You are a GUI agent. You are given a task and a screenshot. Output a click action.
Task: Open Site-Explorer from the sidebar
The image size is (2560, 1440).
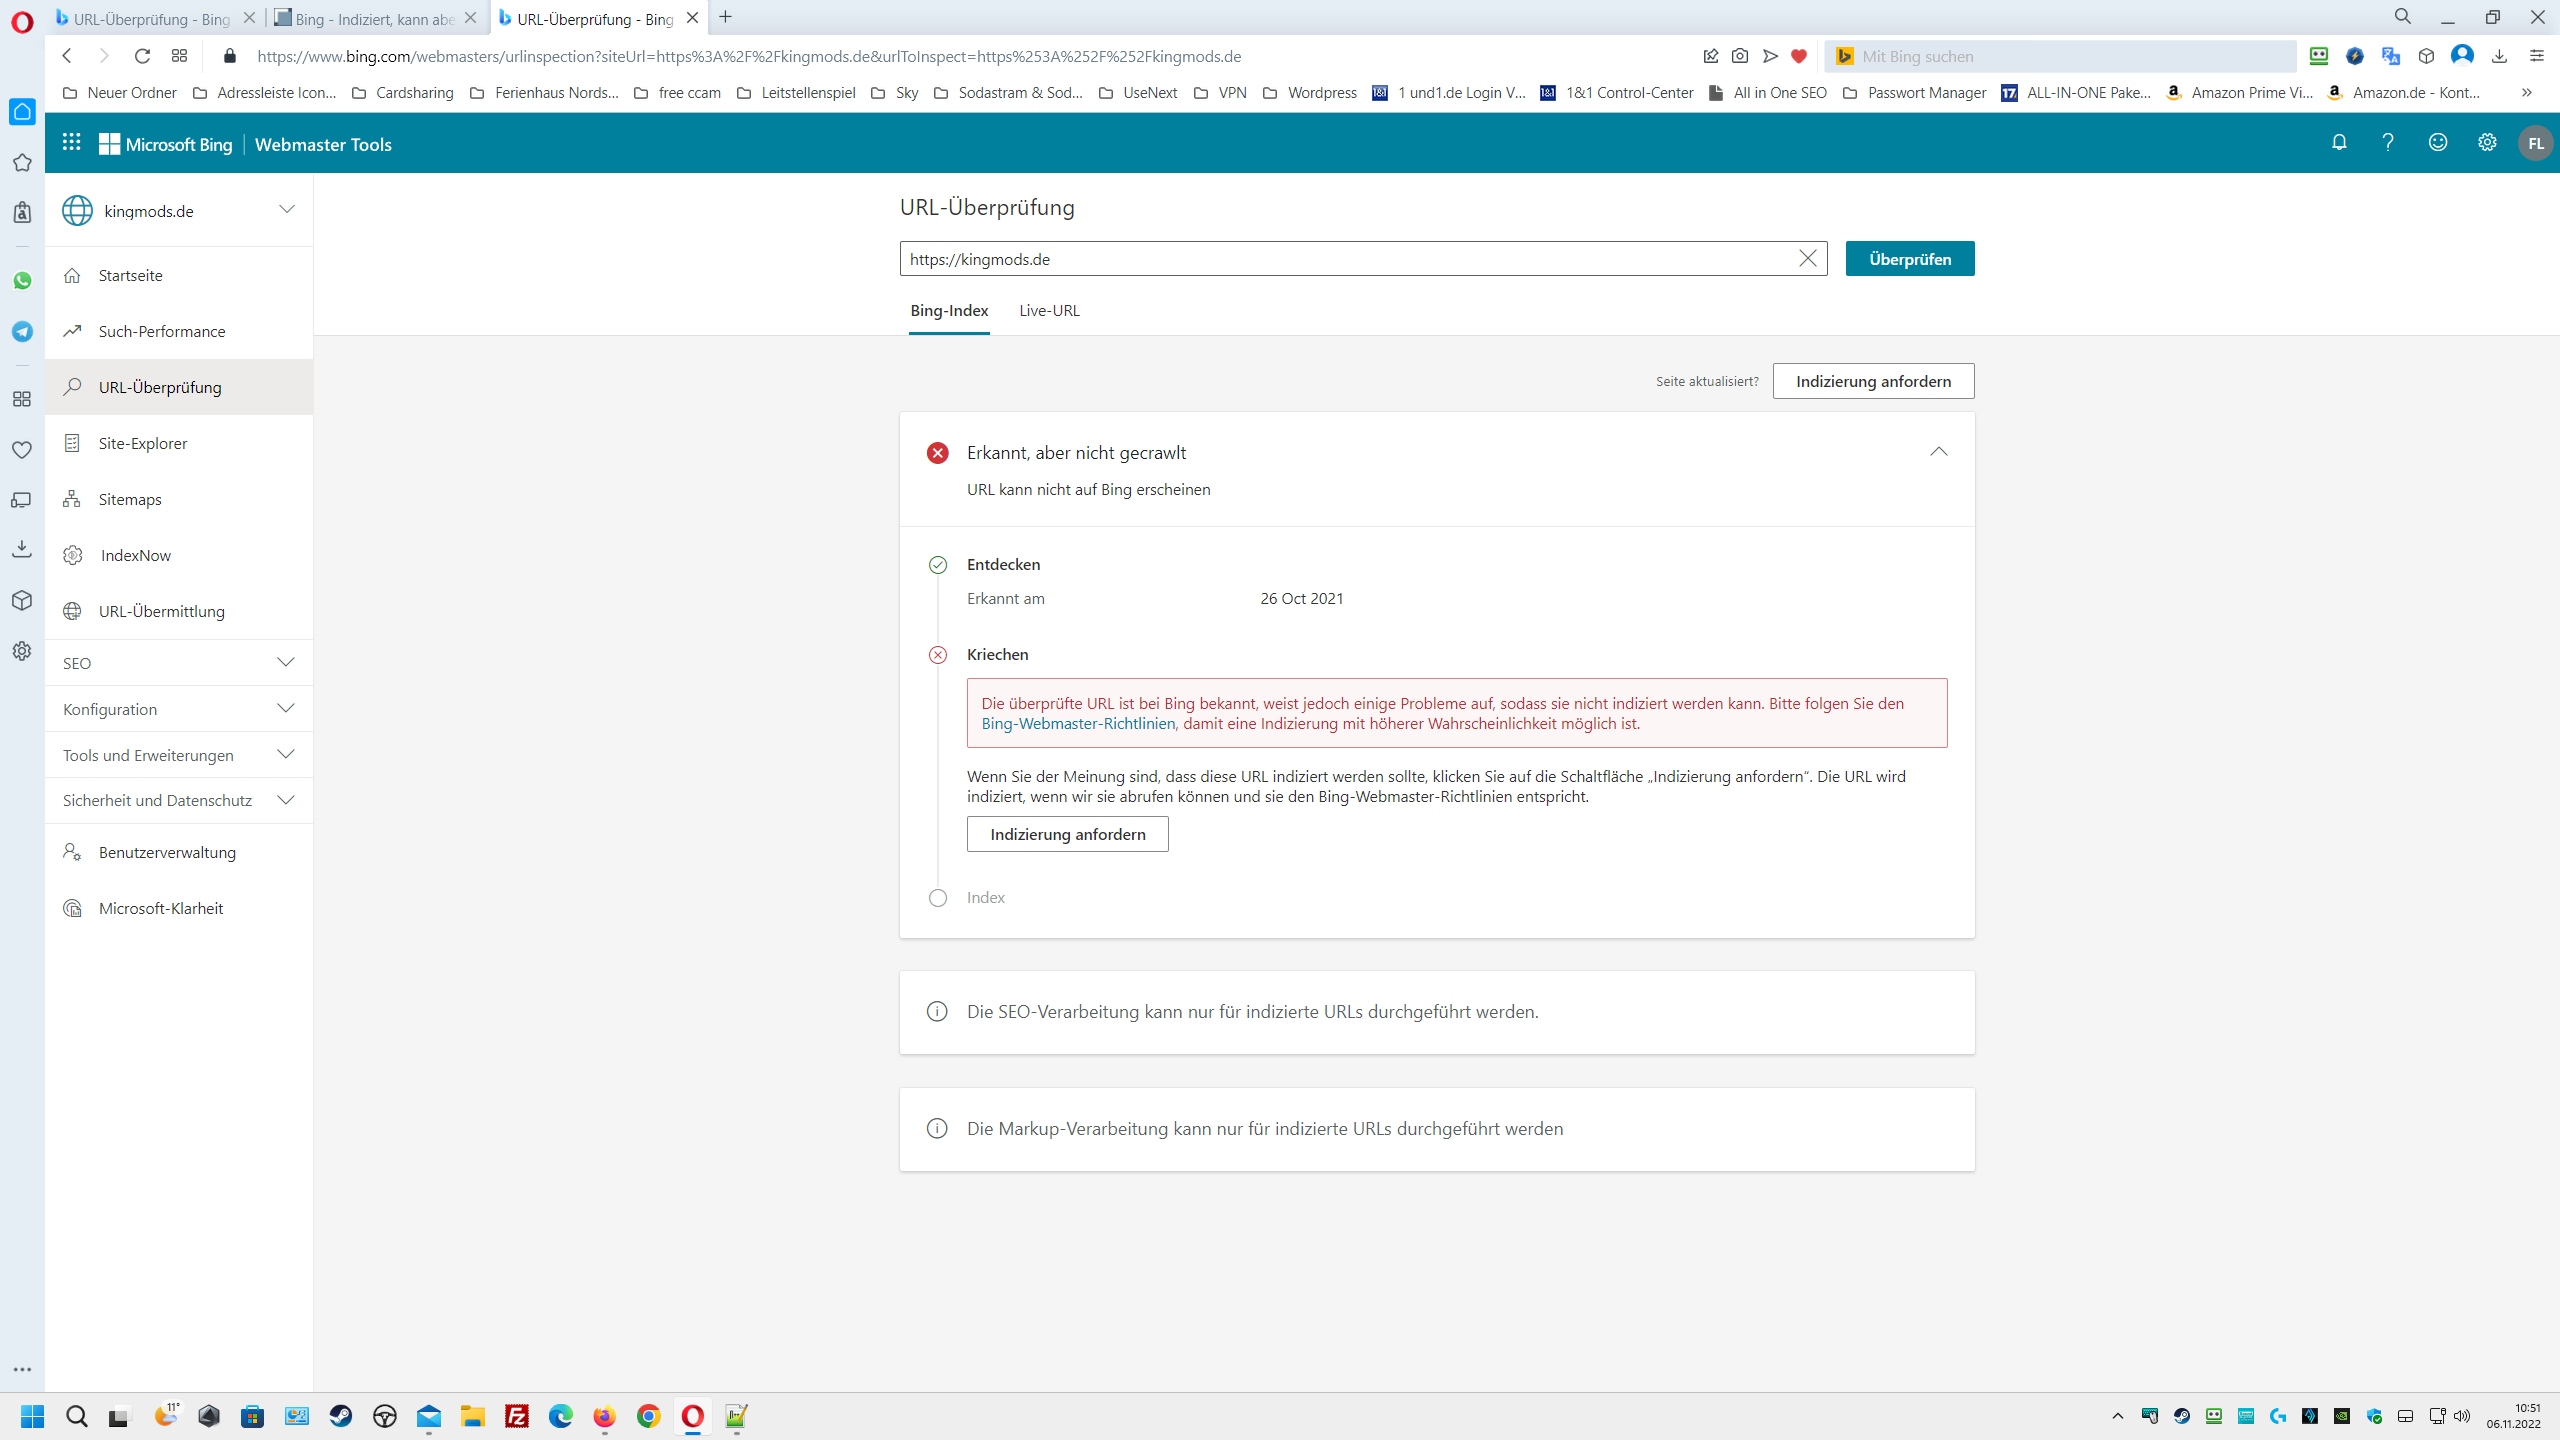143,443
